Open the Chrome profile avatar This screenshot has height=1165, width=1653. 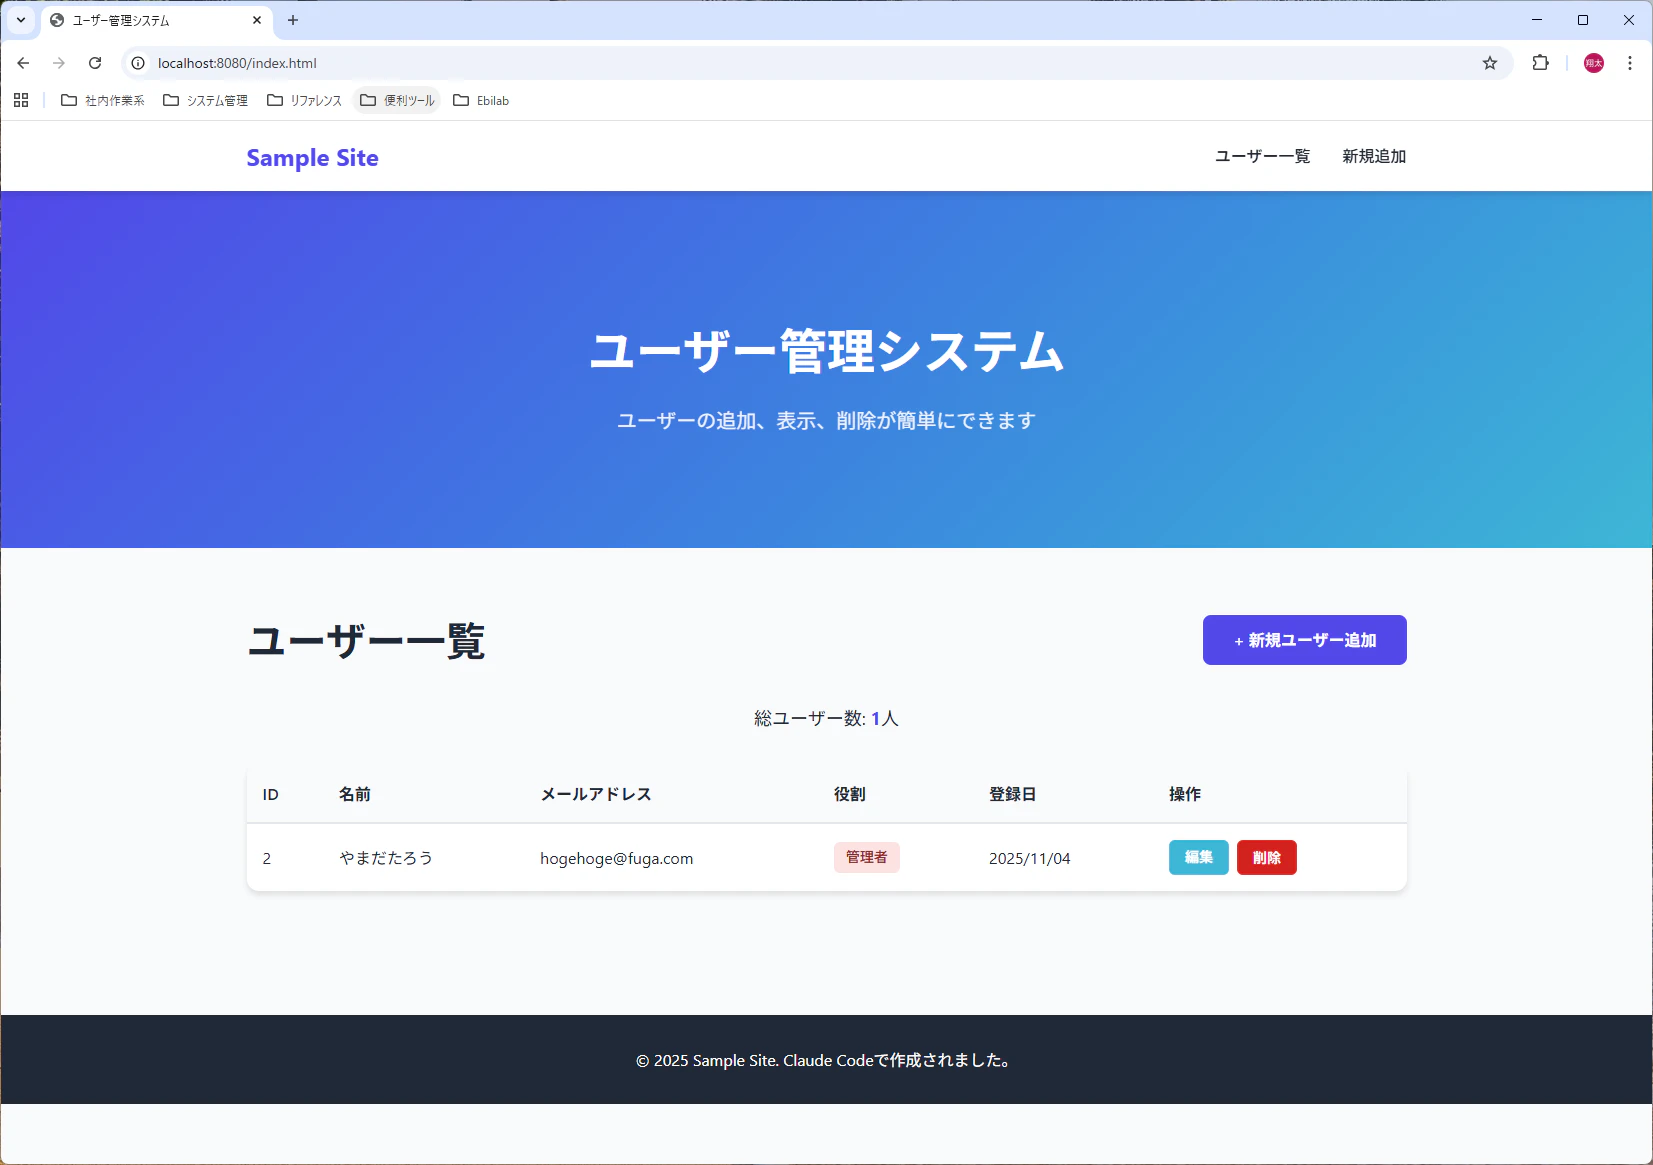(x=1594, y=63)
